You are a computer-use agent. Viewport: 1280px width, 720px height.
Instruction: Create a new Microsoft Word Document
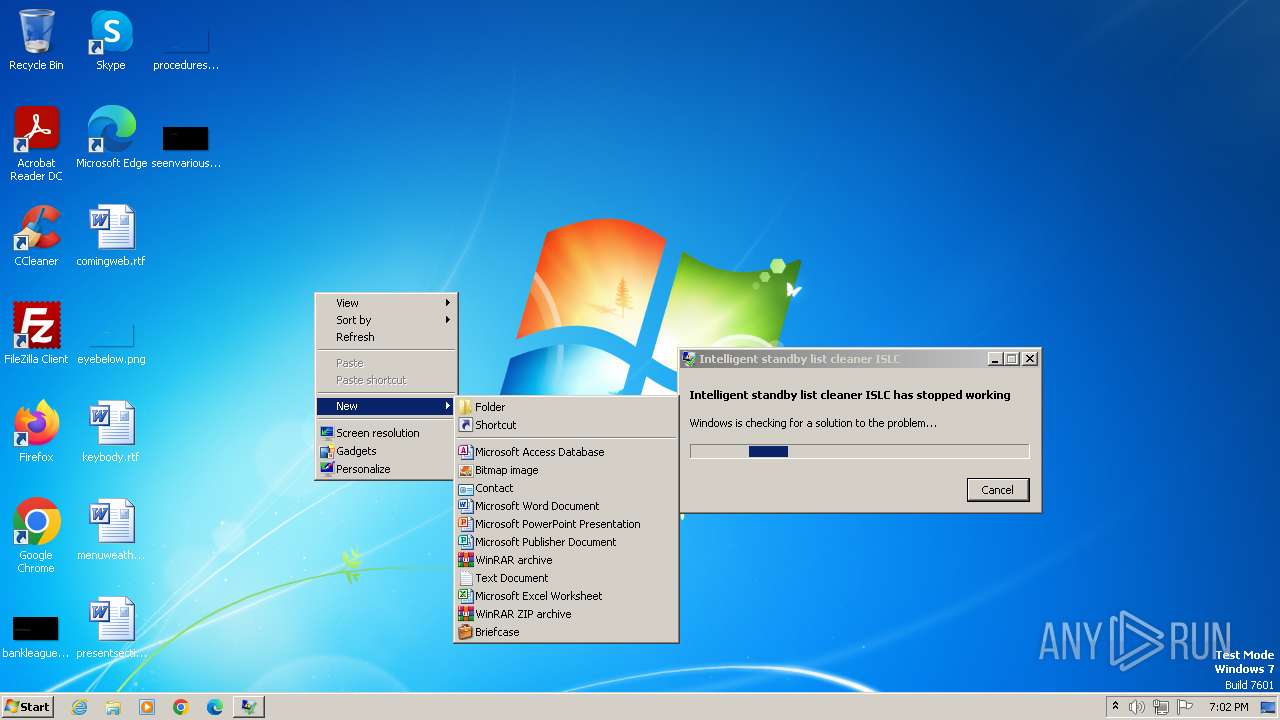(x=566, y=506)
